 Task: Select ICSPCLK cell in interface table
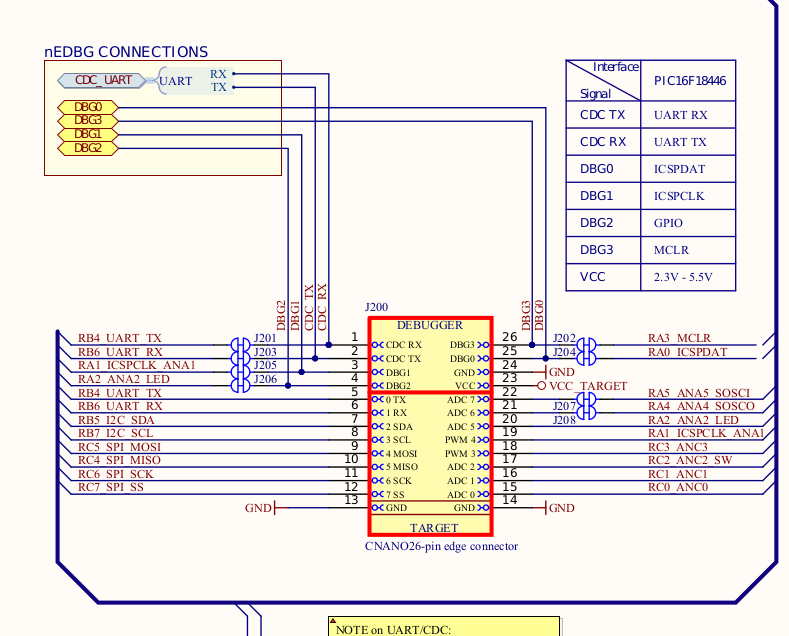point(688,196)
